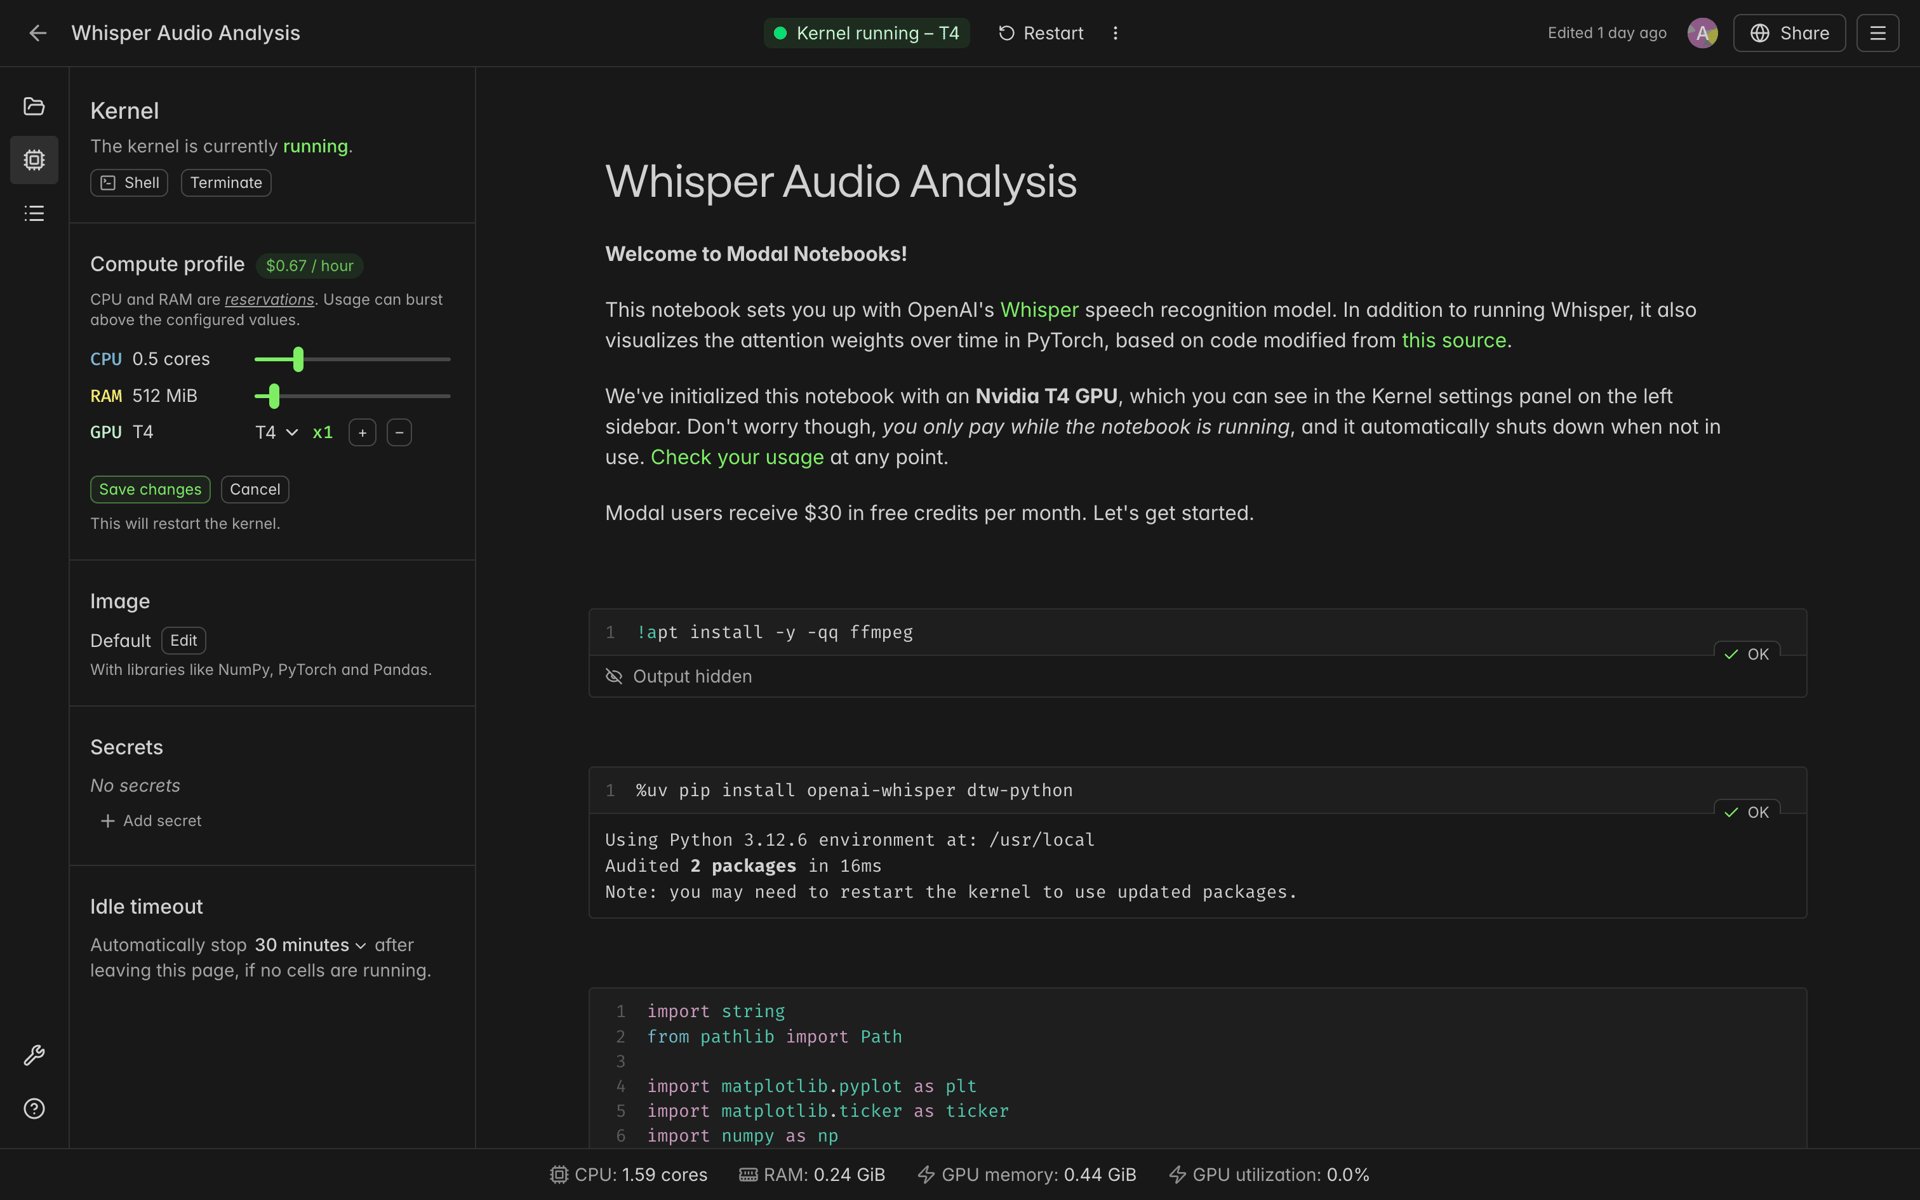Click the user avatar icon
The height and width of the screenshot is (1200, 1920).
[1702, 33]
